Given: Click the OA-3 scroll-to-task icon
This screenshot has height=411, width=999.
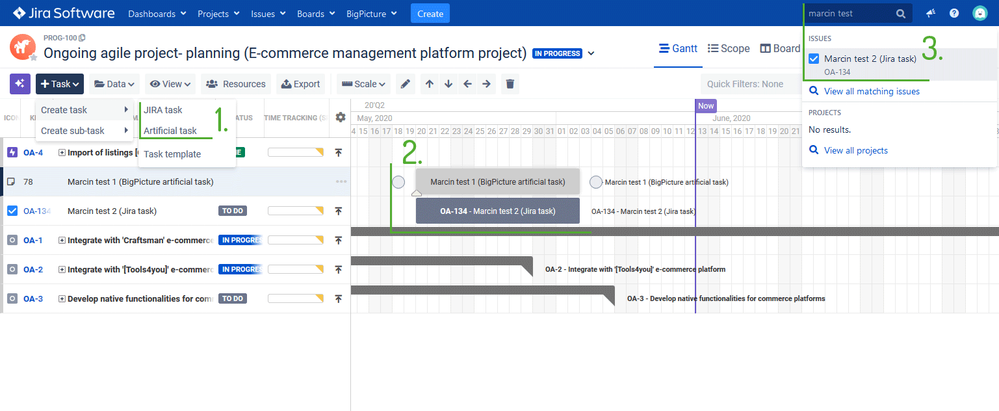Looking at the screenshot, I should 338,298.
